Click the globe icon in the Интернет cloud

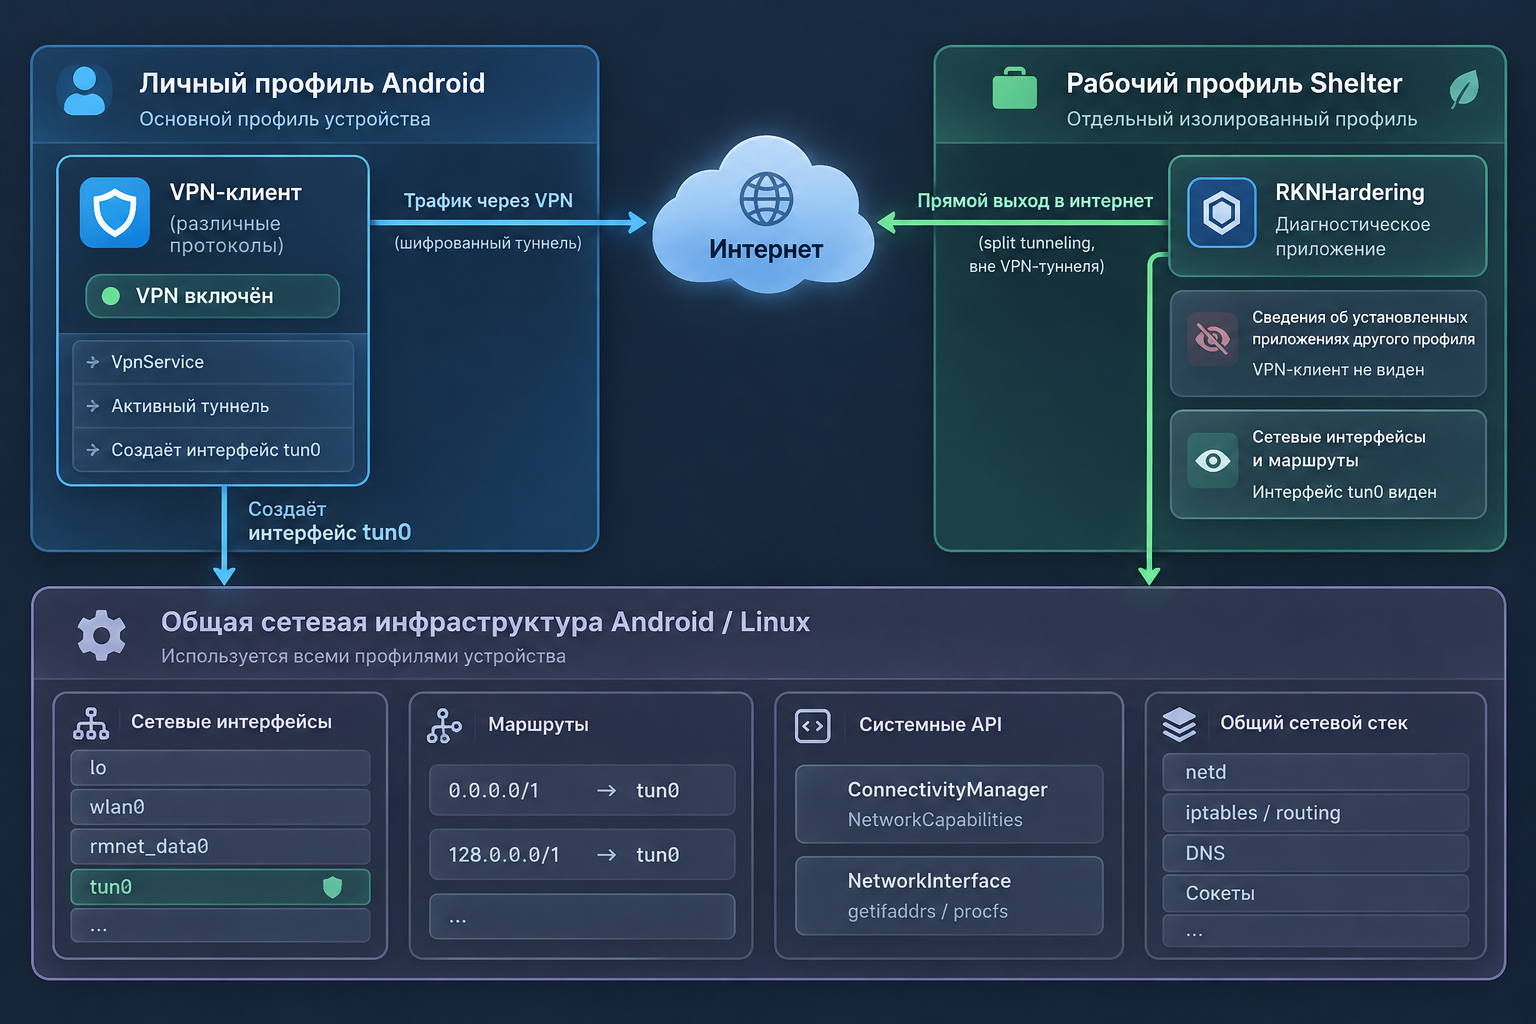pos(766,198)
